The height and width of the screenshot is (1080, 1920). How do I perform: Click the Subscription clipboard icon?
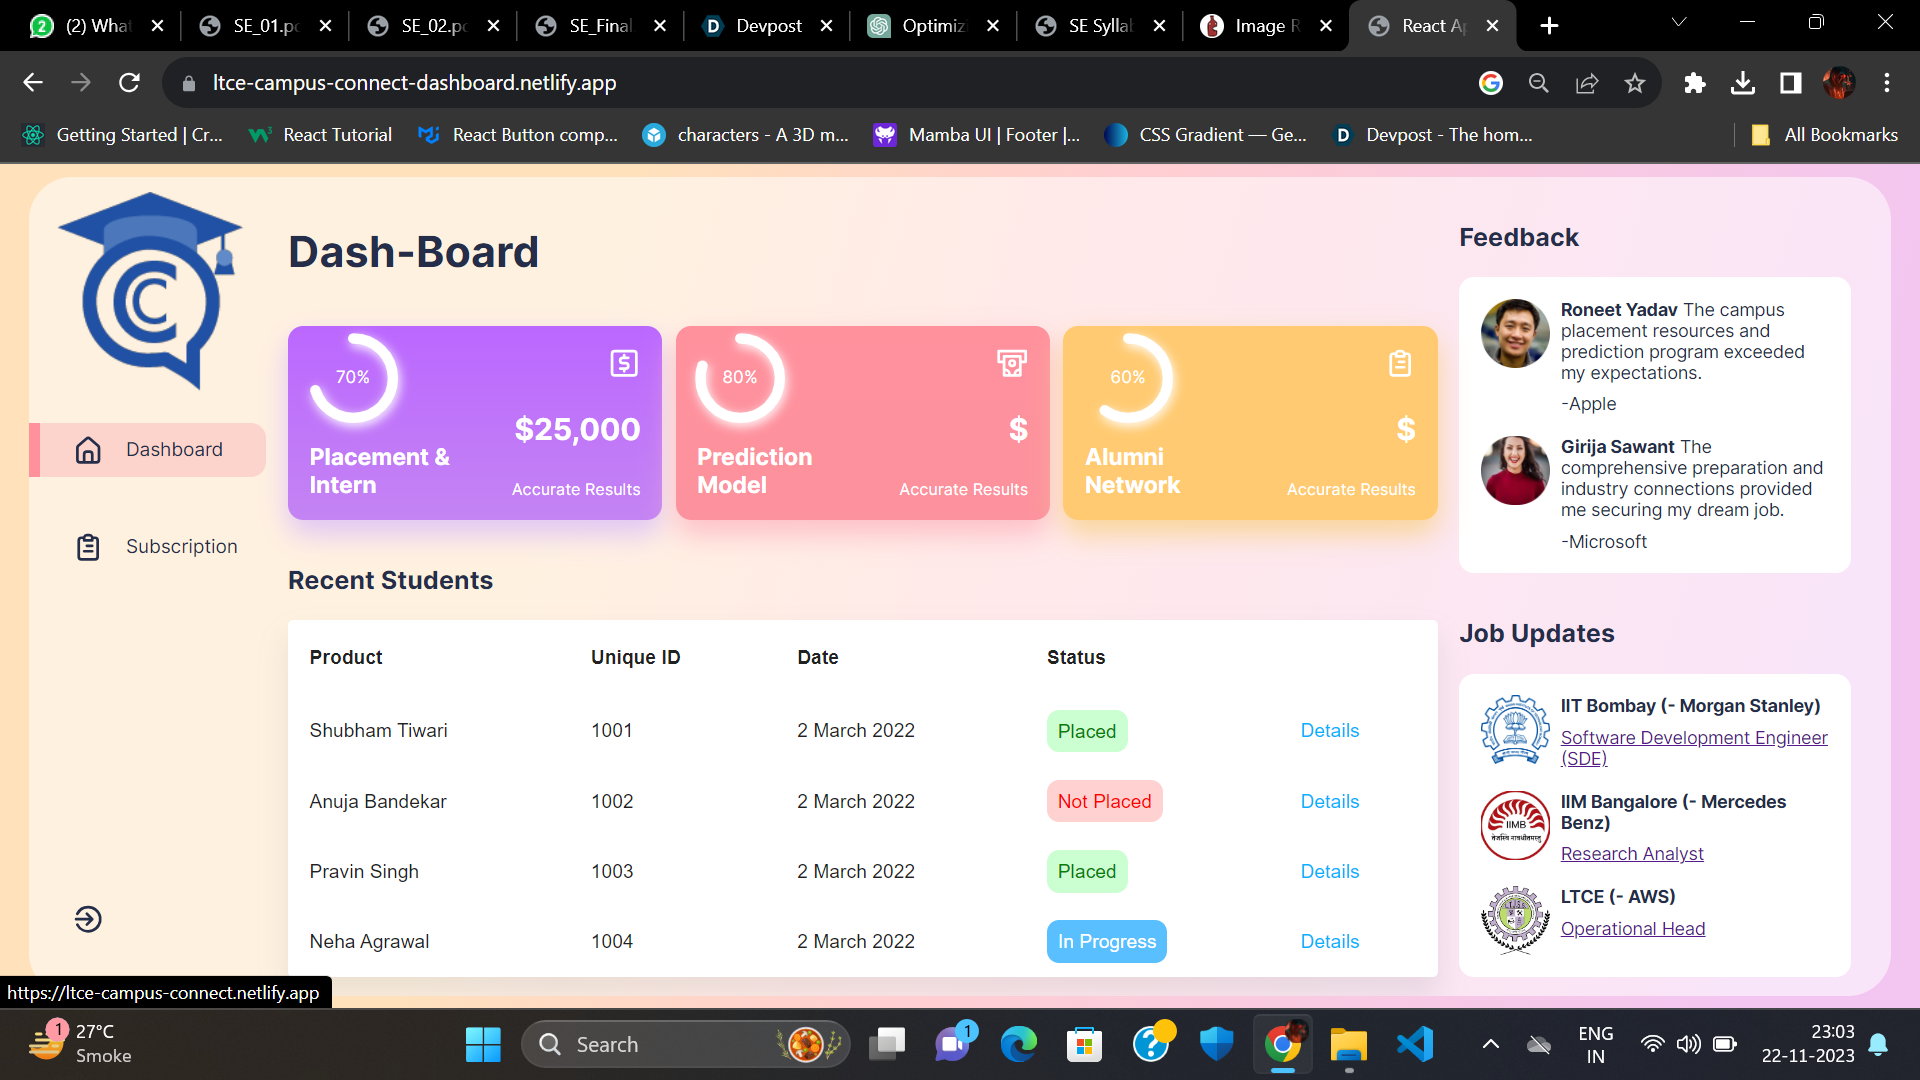[88, 547]
